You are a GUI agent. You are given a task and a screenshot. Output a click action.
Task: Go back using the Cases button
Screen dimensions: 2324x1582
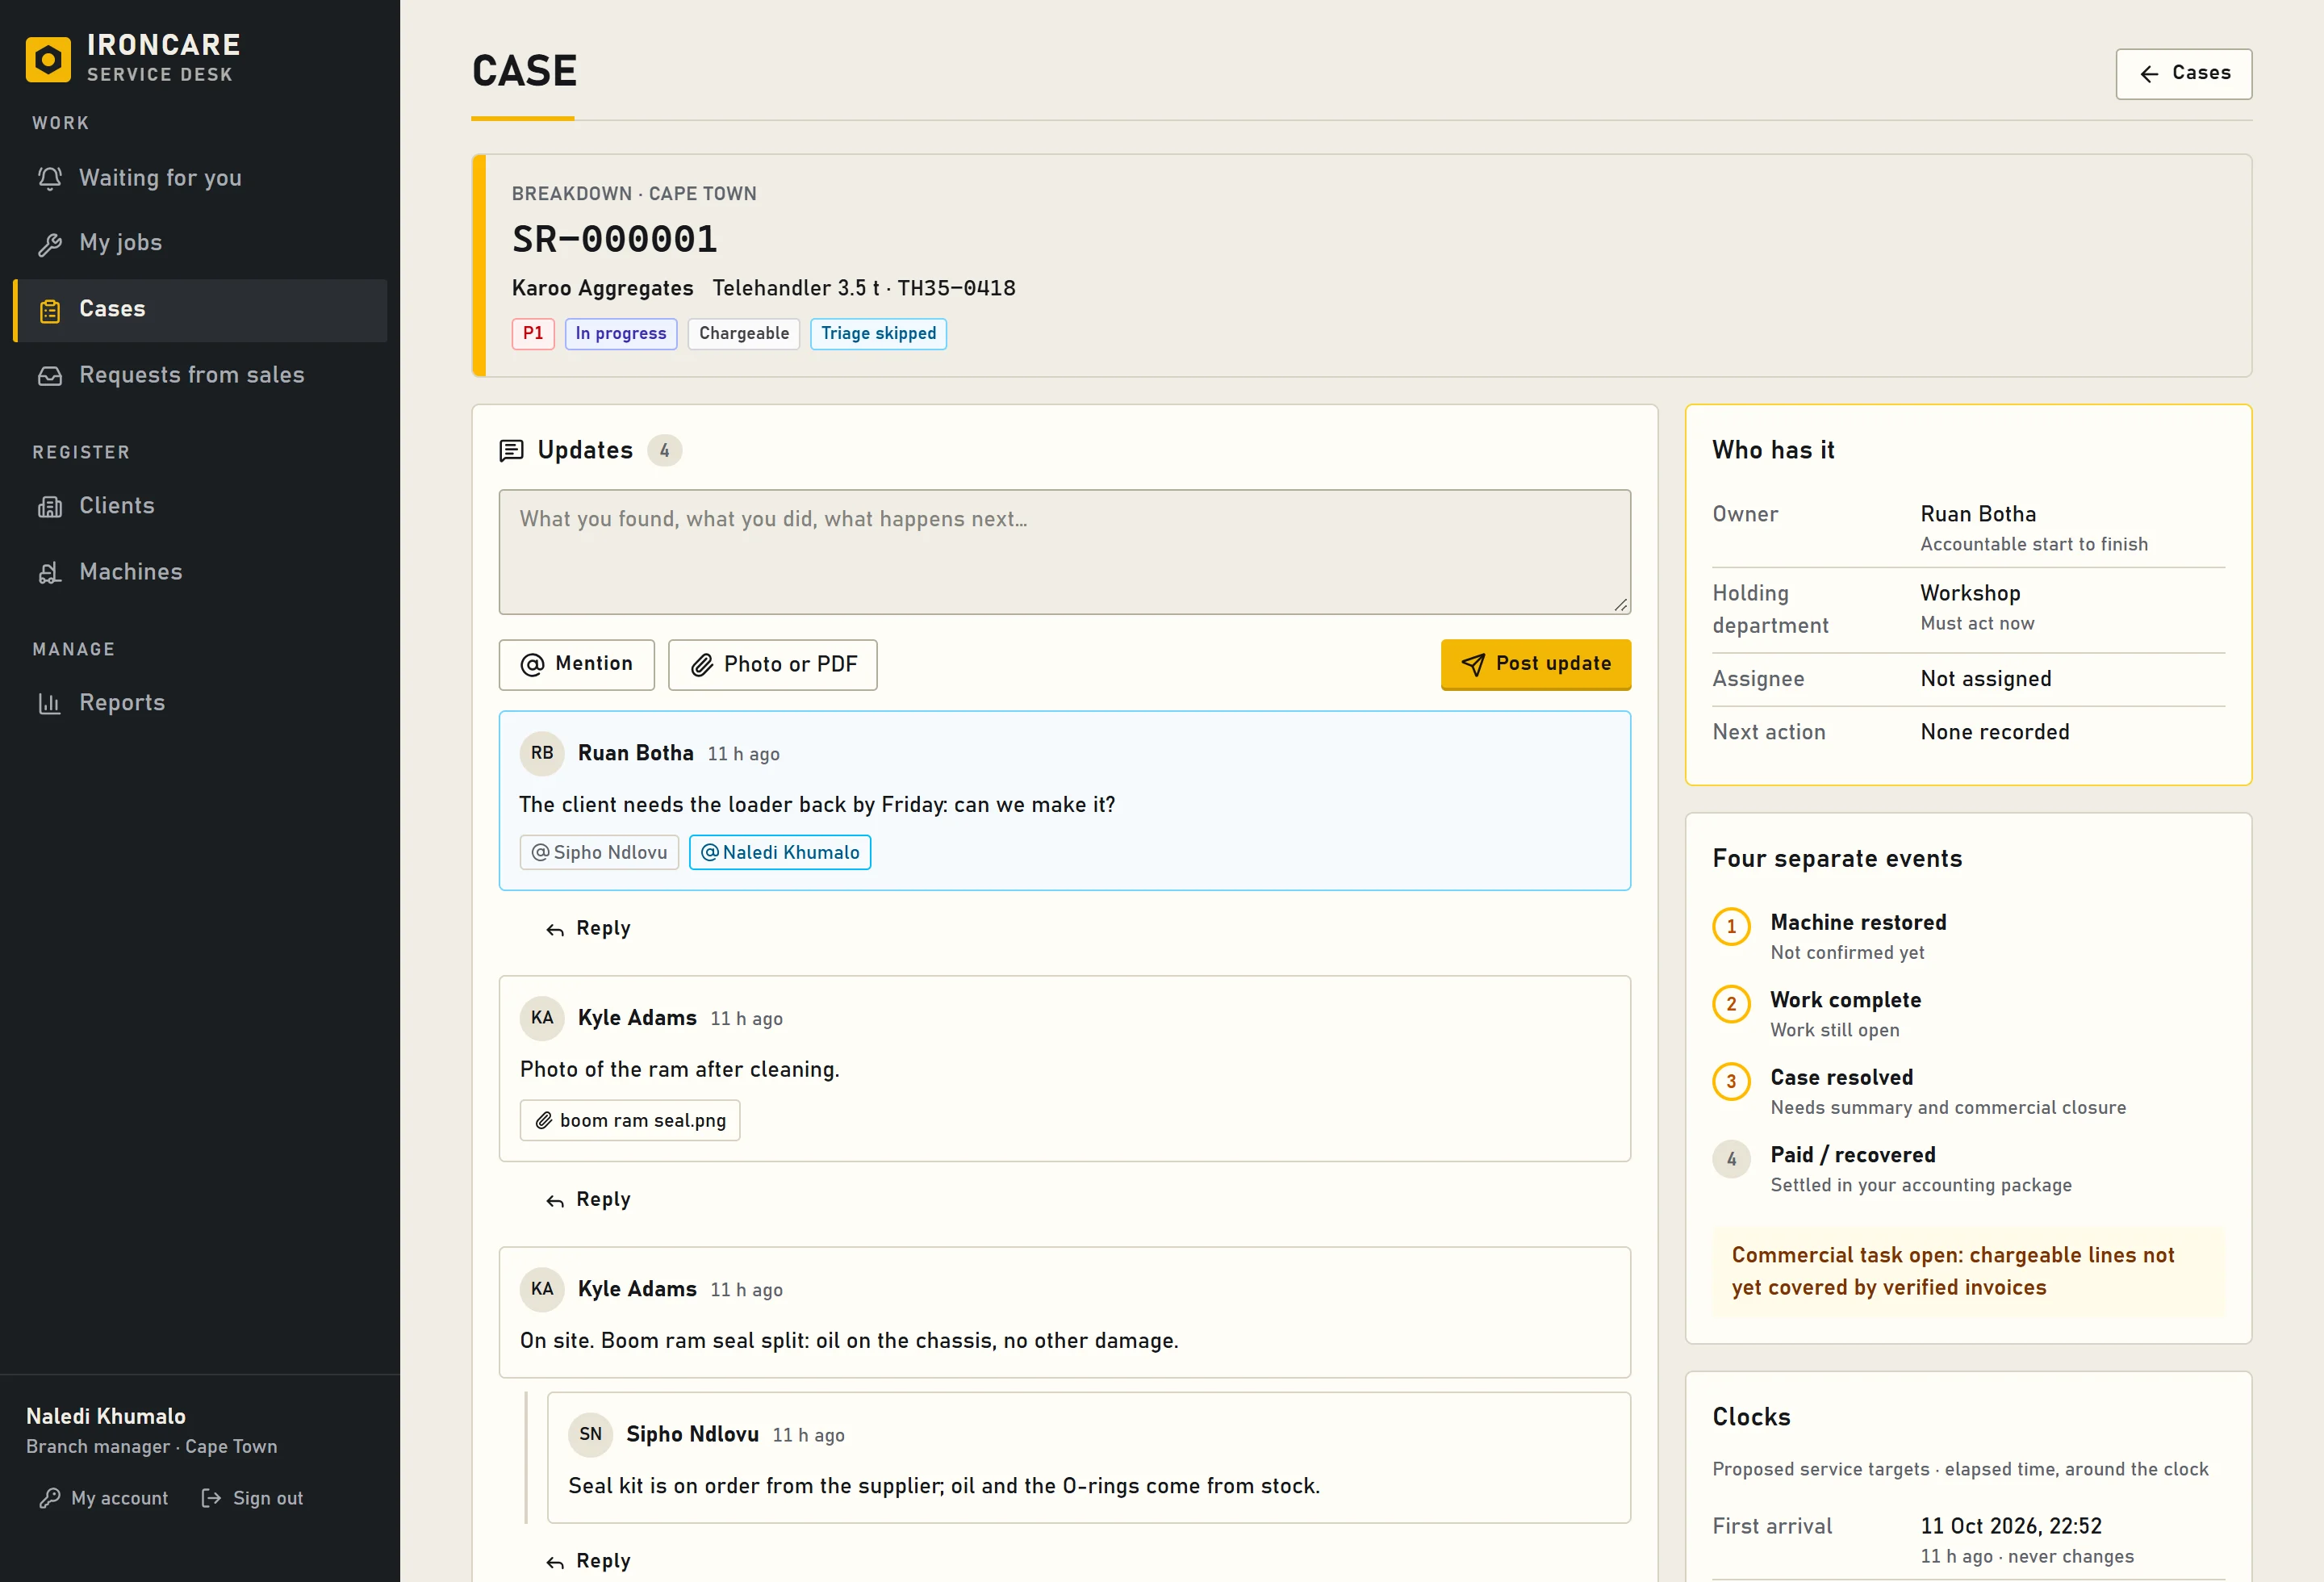tap(2183, 74)
